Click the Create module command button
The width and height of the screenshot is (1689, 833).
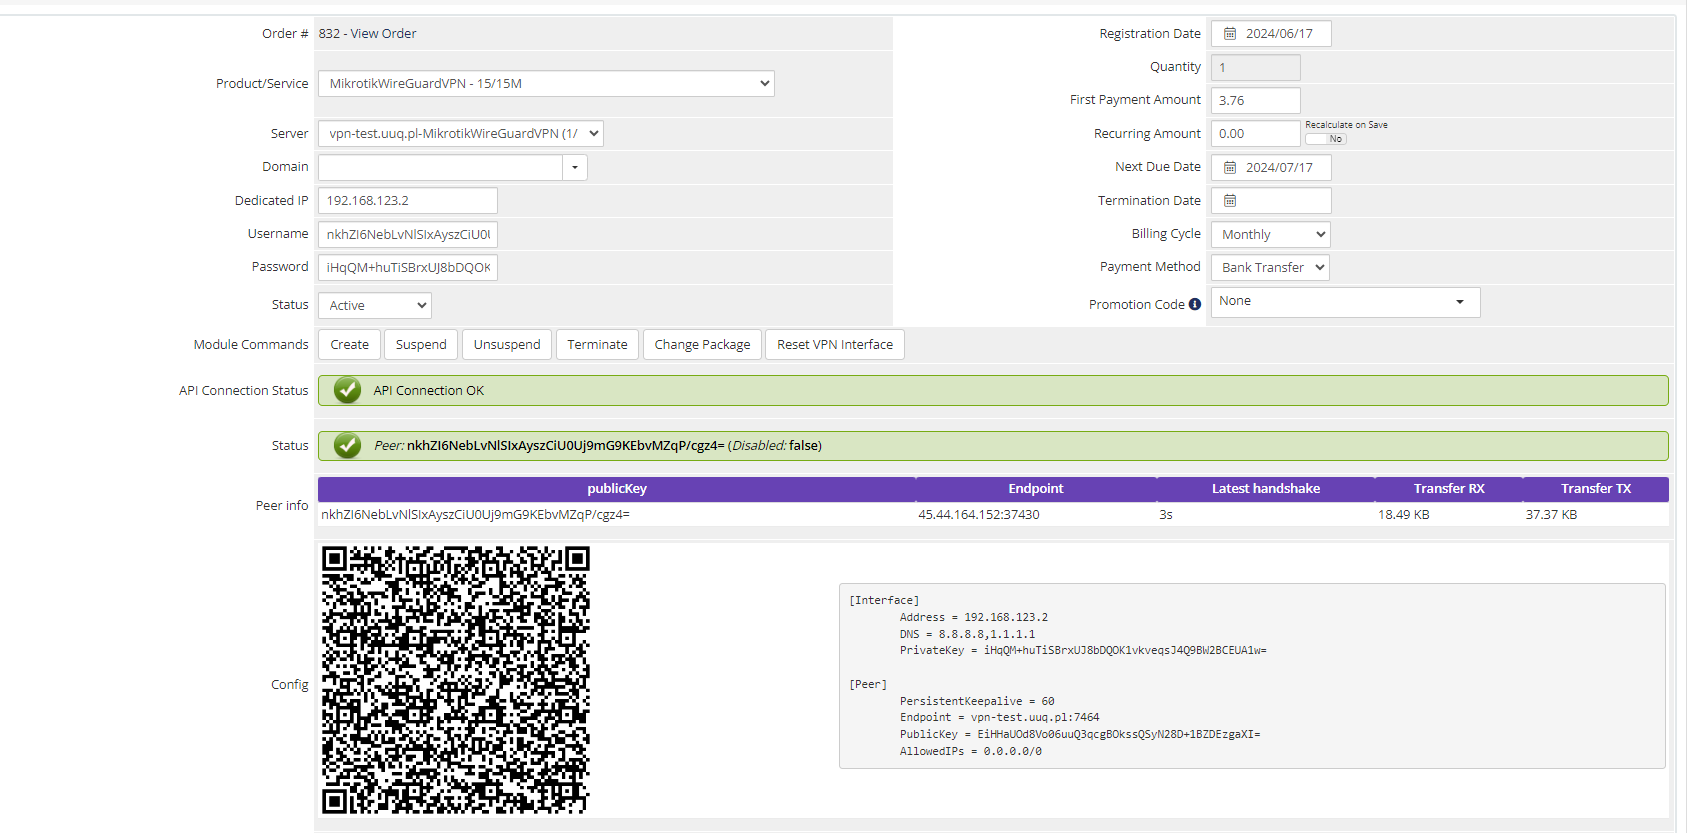point(350,345)
